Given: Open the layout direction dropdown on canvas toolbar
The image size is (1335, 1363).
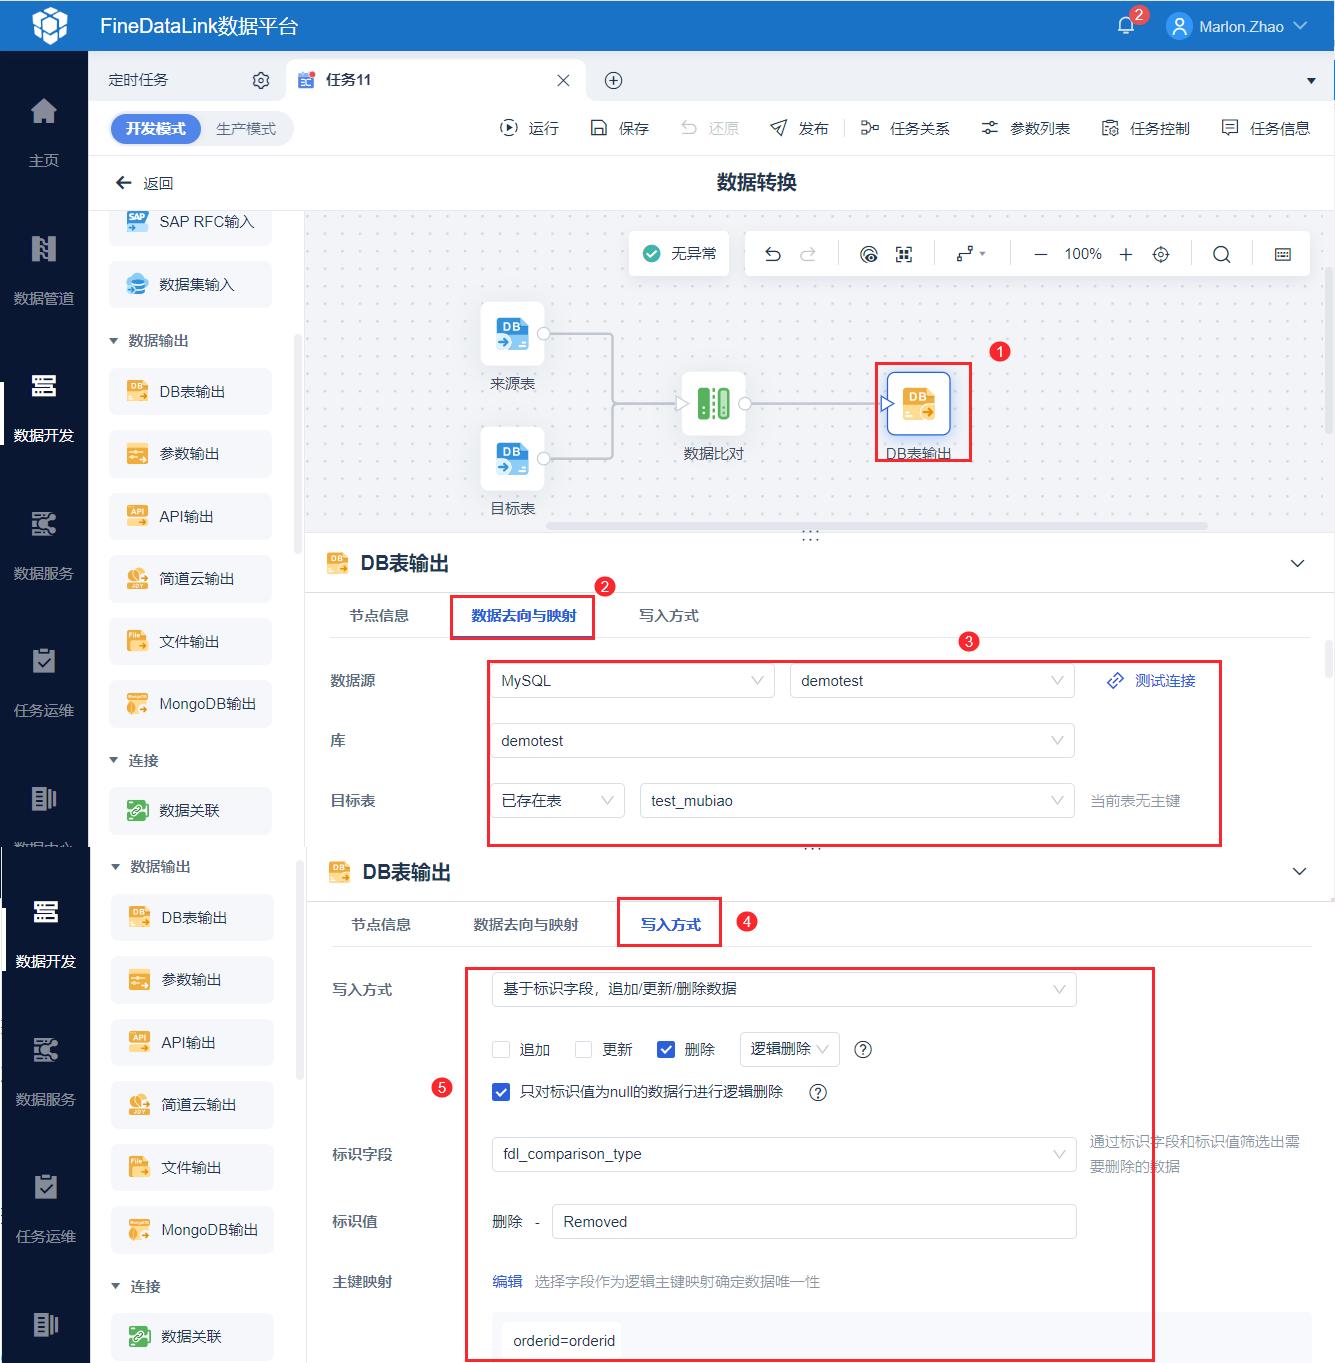Looking at the screenshot, I should click(x=970, y=254).
